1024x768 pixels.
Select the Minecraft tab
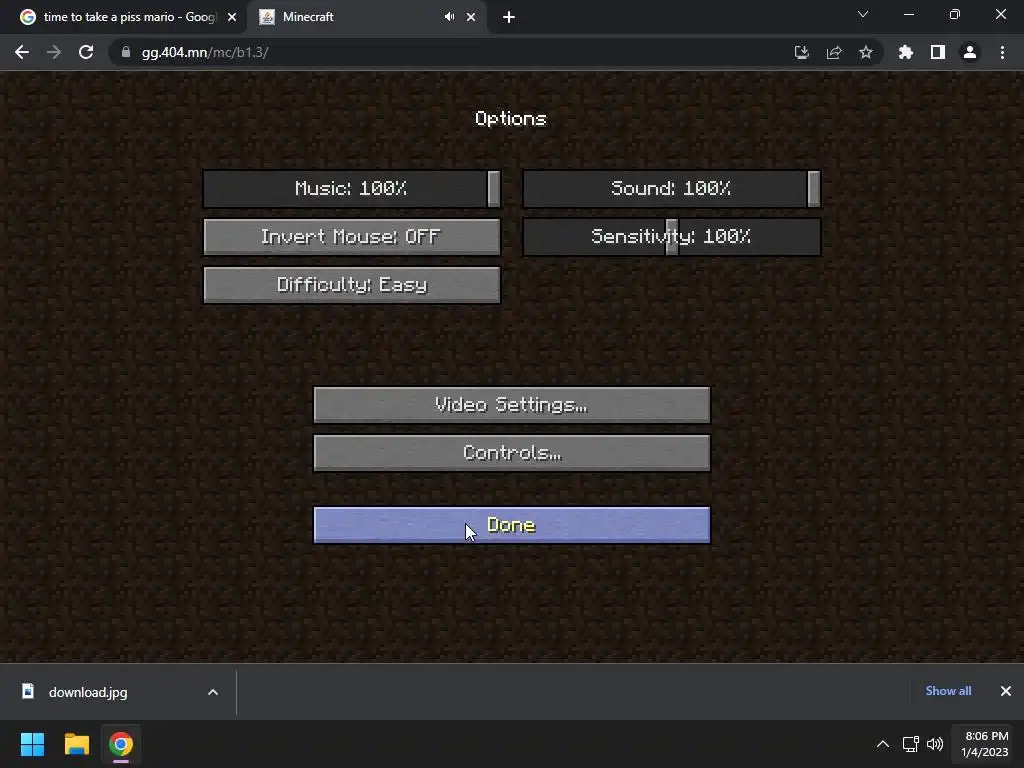click(x=366, y=17)
